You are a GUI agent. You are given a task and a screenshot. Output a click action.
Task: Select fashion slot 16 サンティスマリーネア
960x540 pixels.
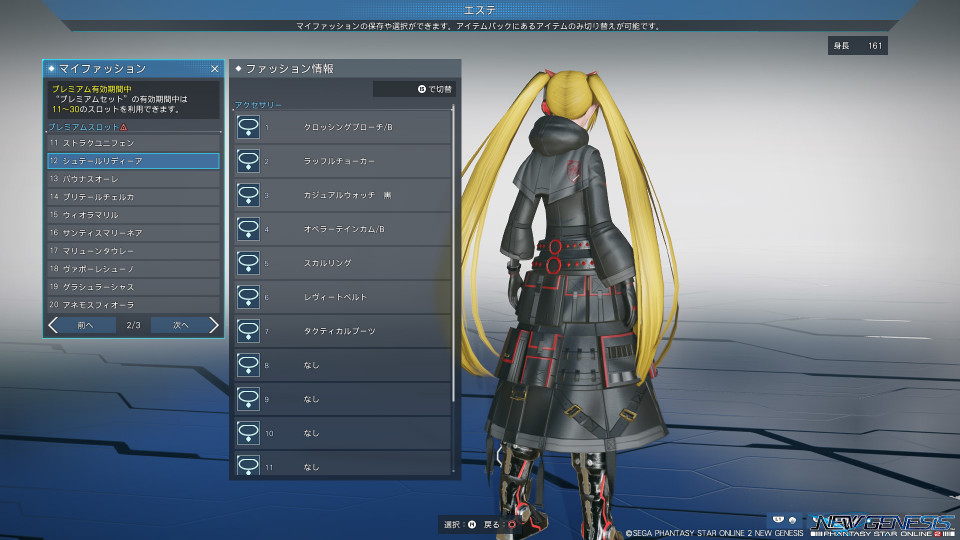(x=133, y=233)
